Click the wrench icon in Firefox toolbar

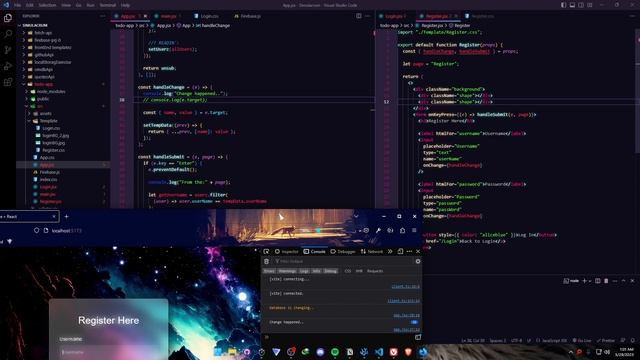[x=378, y=231]
